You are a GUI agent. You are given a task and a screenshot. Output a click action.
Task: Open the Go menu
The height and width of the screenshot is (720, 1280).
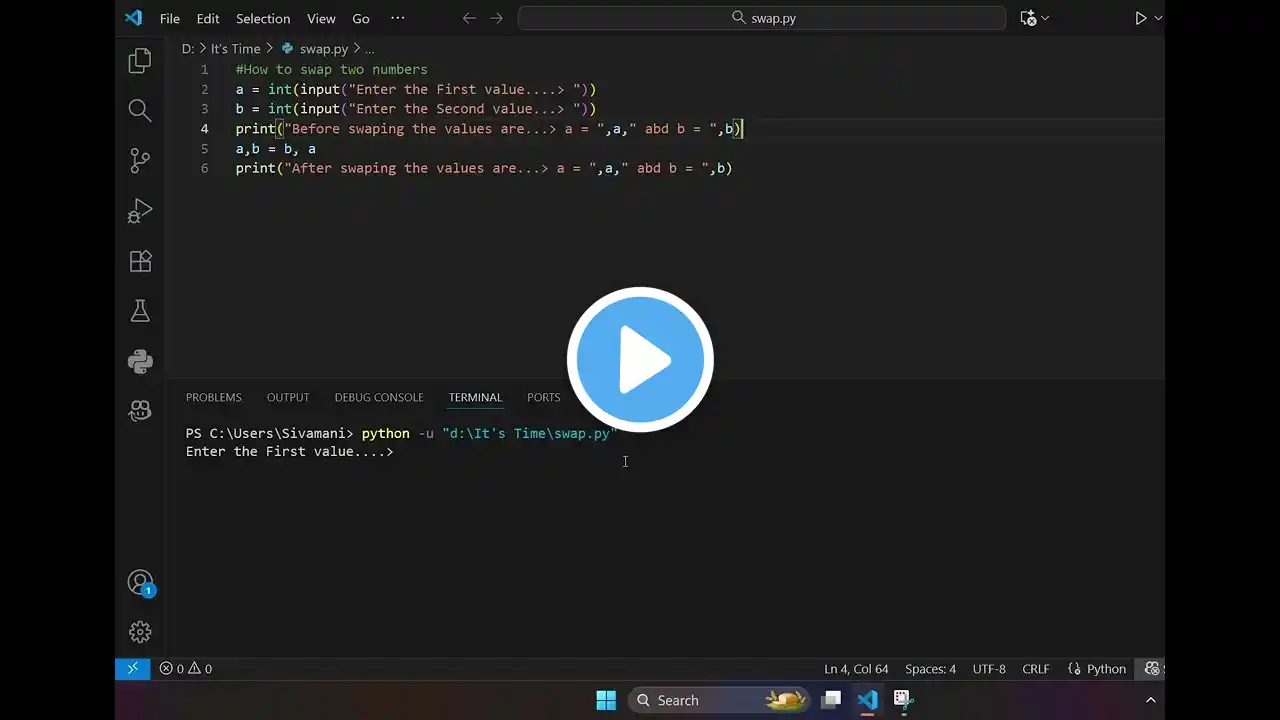361,18
